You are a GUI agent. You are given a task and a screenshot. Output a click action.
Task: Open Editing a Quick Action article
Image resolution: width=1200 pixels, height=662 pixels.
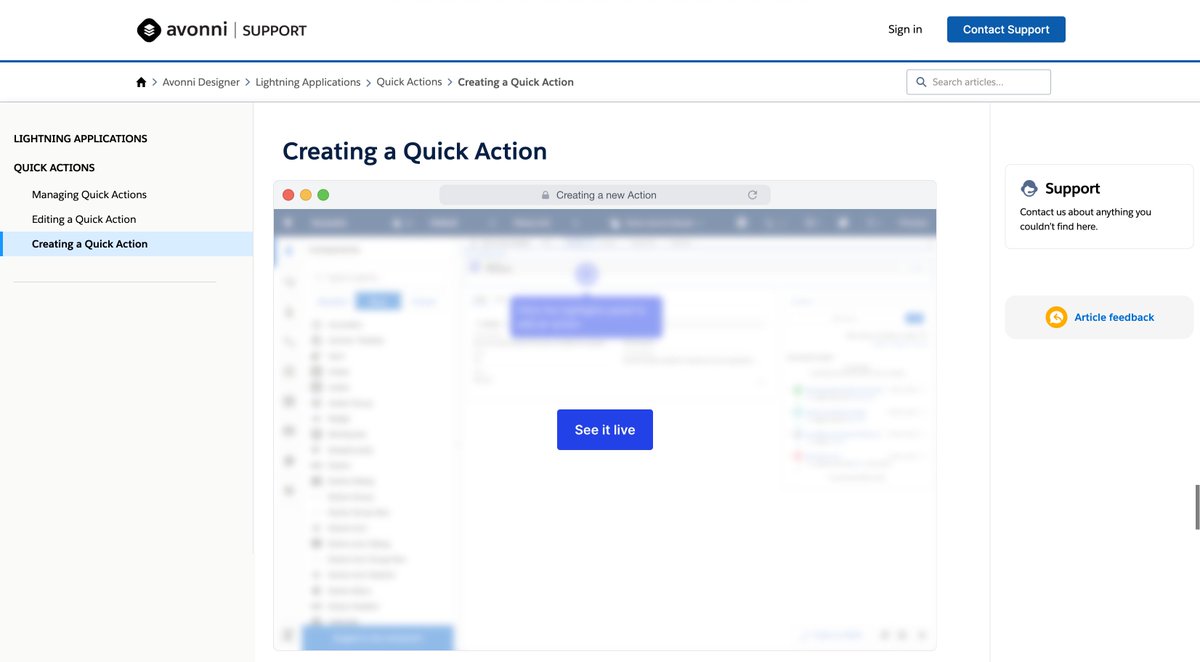pos(84,219)
